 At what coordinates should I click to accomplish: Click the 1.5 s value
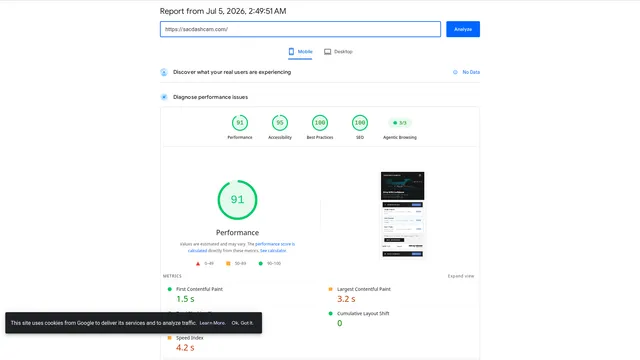(x=185, y=299)
